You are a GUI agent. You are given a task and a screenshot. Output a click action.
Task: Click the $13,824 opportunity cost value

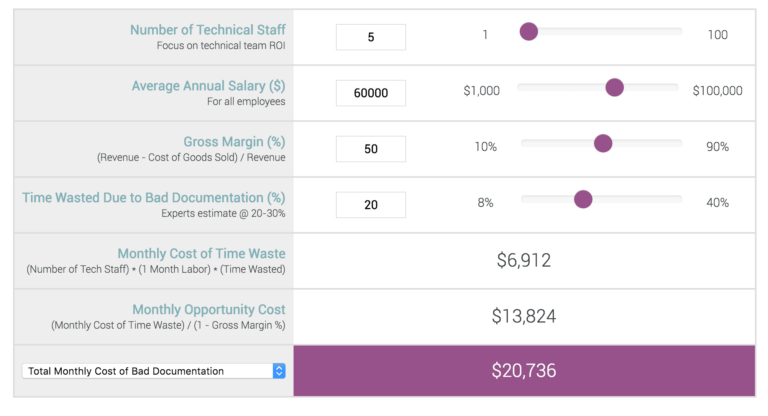tap(523, 317)
